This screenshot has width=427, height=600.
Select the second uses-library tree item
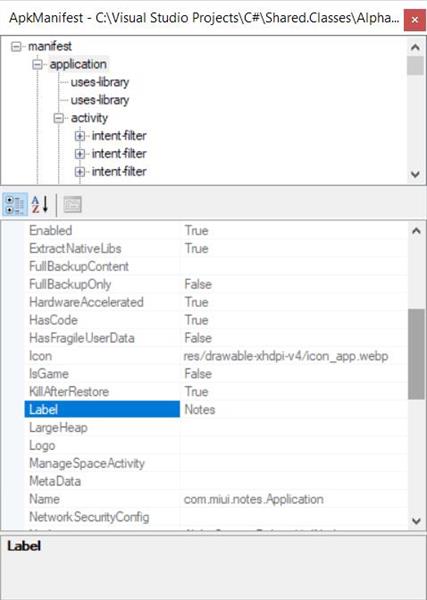point(100,100)
